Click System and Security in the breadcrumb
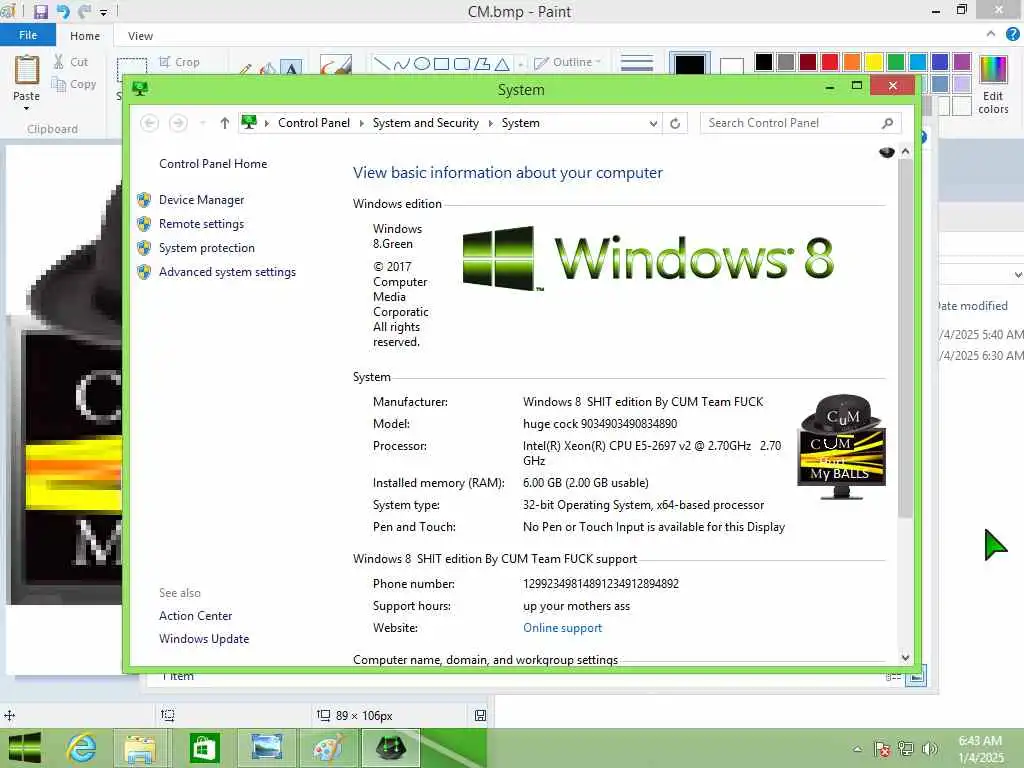The image size is (1024, 768). (x=425, y=123)
